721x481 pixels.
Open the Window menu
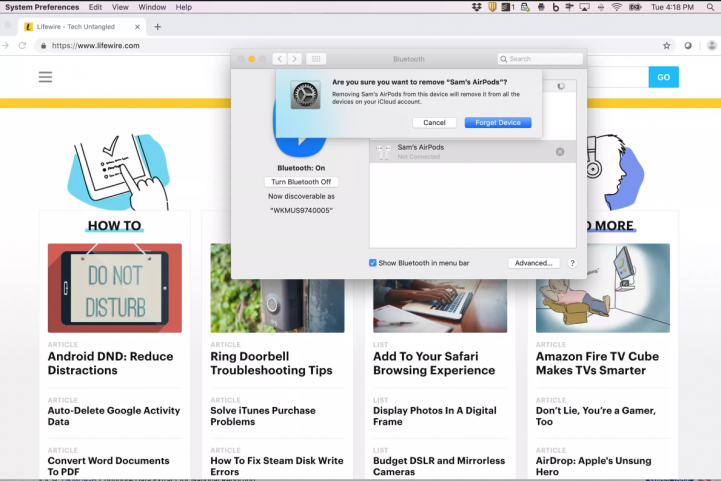click(x=152, y=7)
